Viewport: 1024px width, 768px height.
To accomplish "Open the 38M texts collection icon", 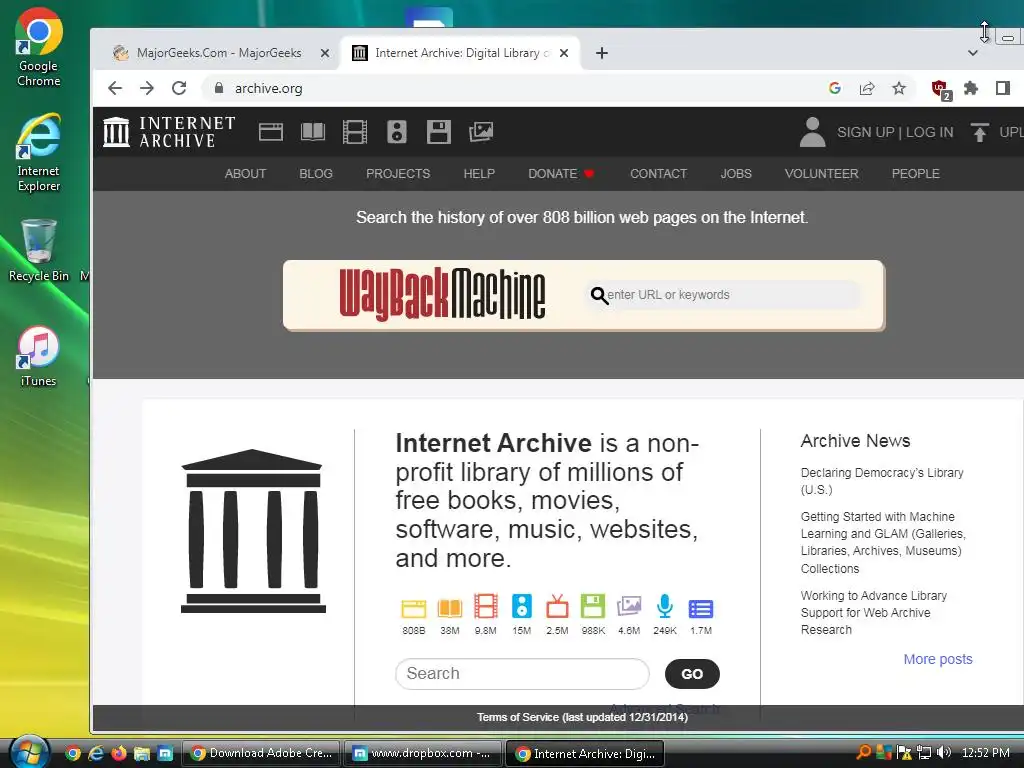I will 449,608.
